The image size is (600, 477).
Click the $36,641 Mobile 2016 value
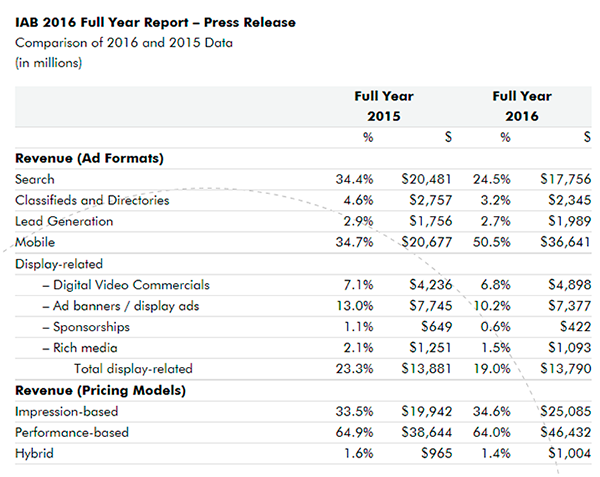(565, 242)
